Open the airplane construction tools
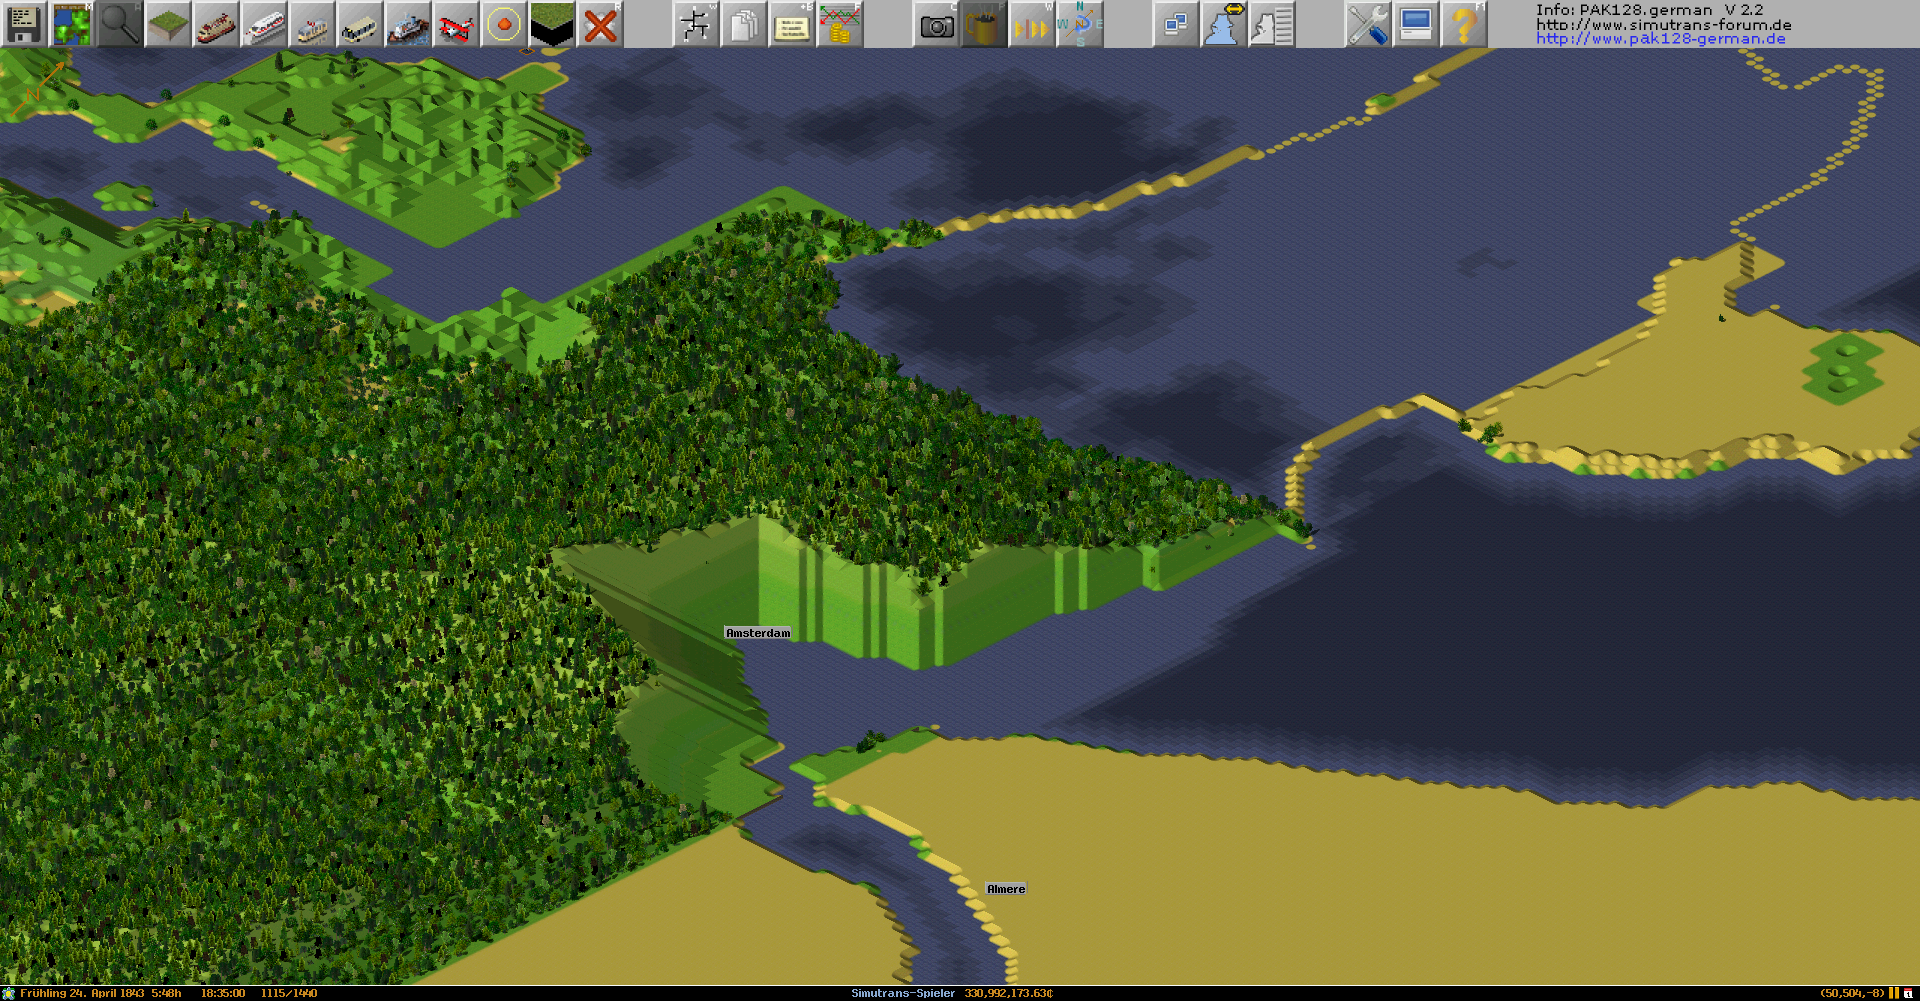This screenshot has width=1920, height=1001. point(455,24)
